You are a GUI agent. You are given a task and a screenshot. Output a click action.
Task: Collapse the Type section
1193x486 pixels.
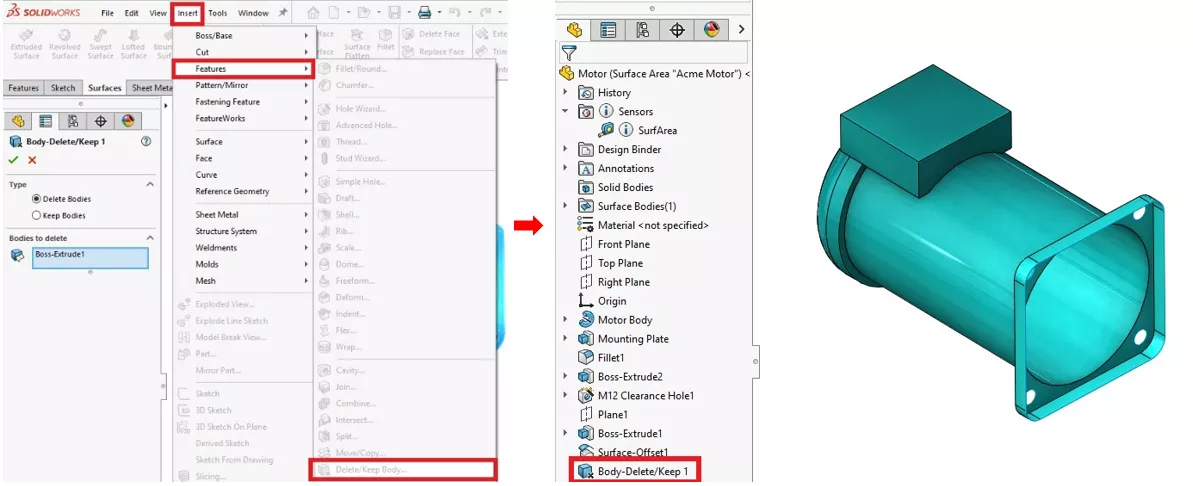[150, 184]
